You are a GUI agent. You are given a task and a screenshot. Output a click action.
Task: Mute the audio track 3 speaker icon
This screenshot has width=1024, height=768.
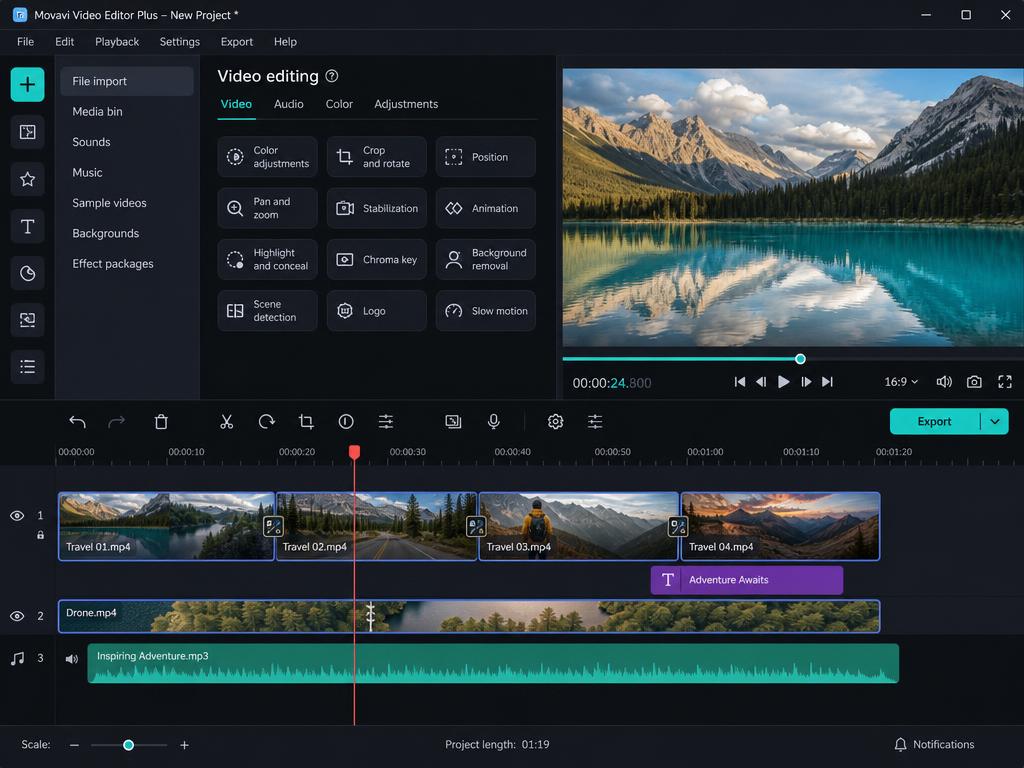[x=71, y=659]
